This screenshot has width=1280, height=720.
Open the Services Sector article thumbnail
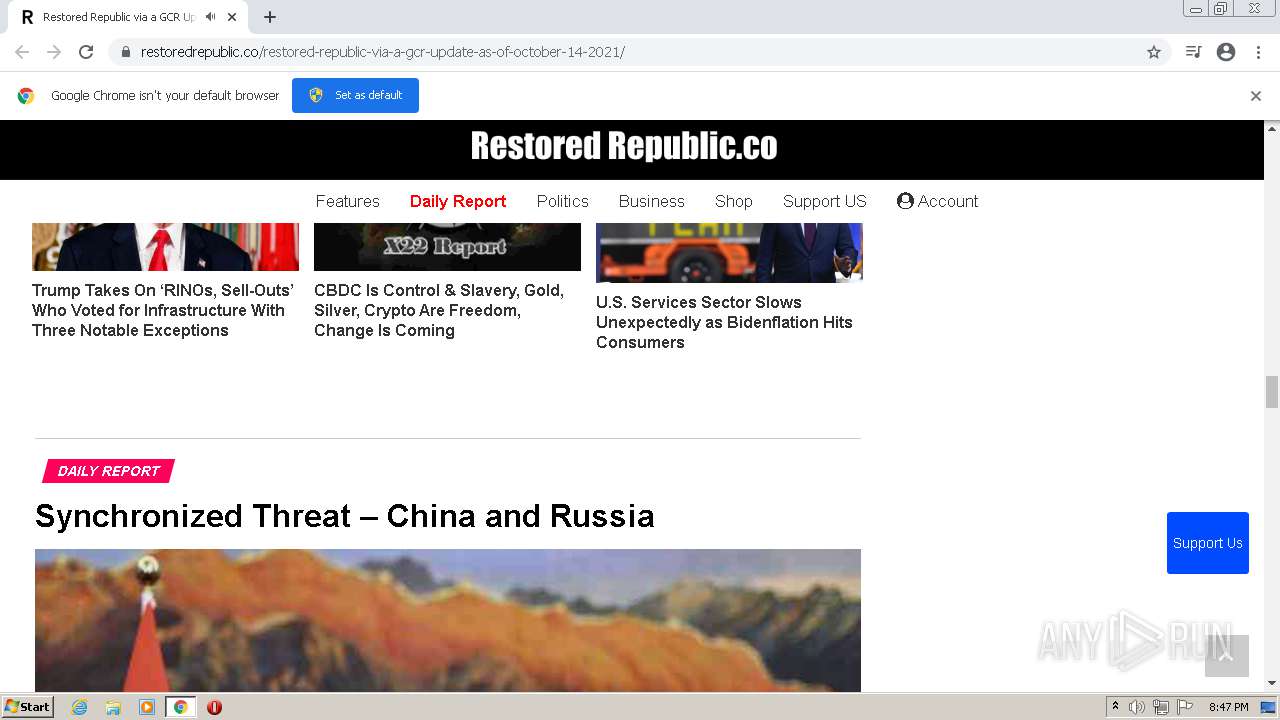pyautogui.click(x=729, y=252)
